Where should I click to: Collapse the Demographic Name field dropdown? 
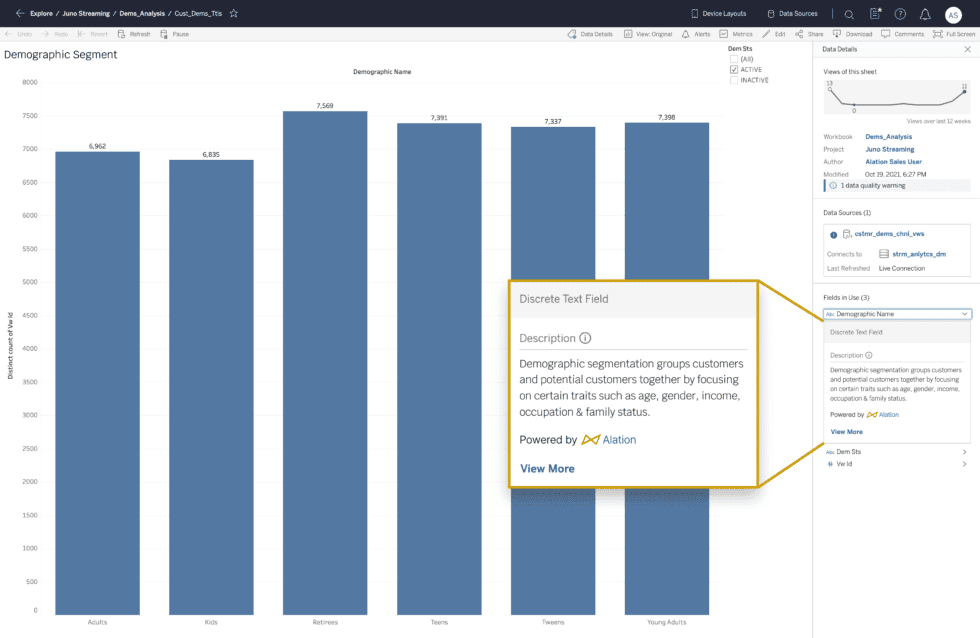coord(964,314)
